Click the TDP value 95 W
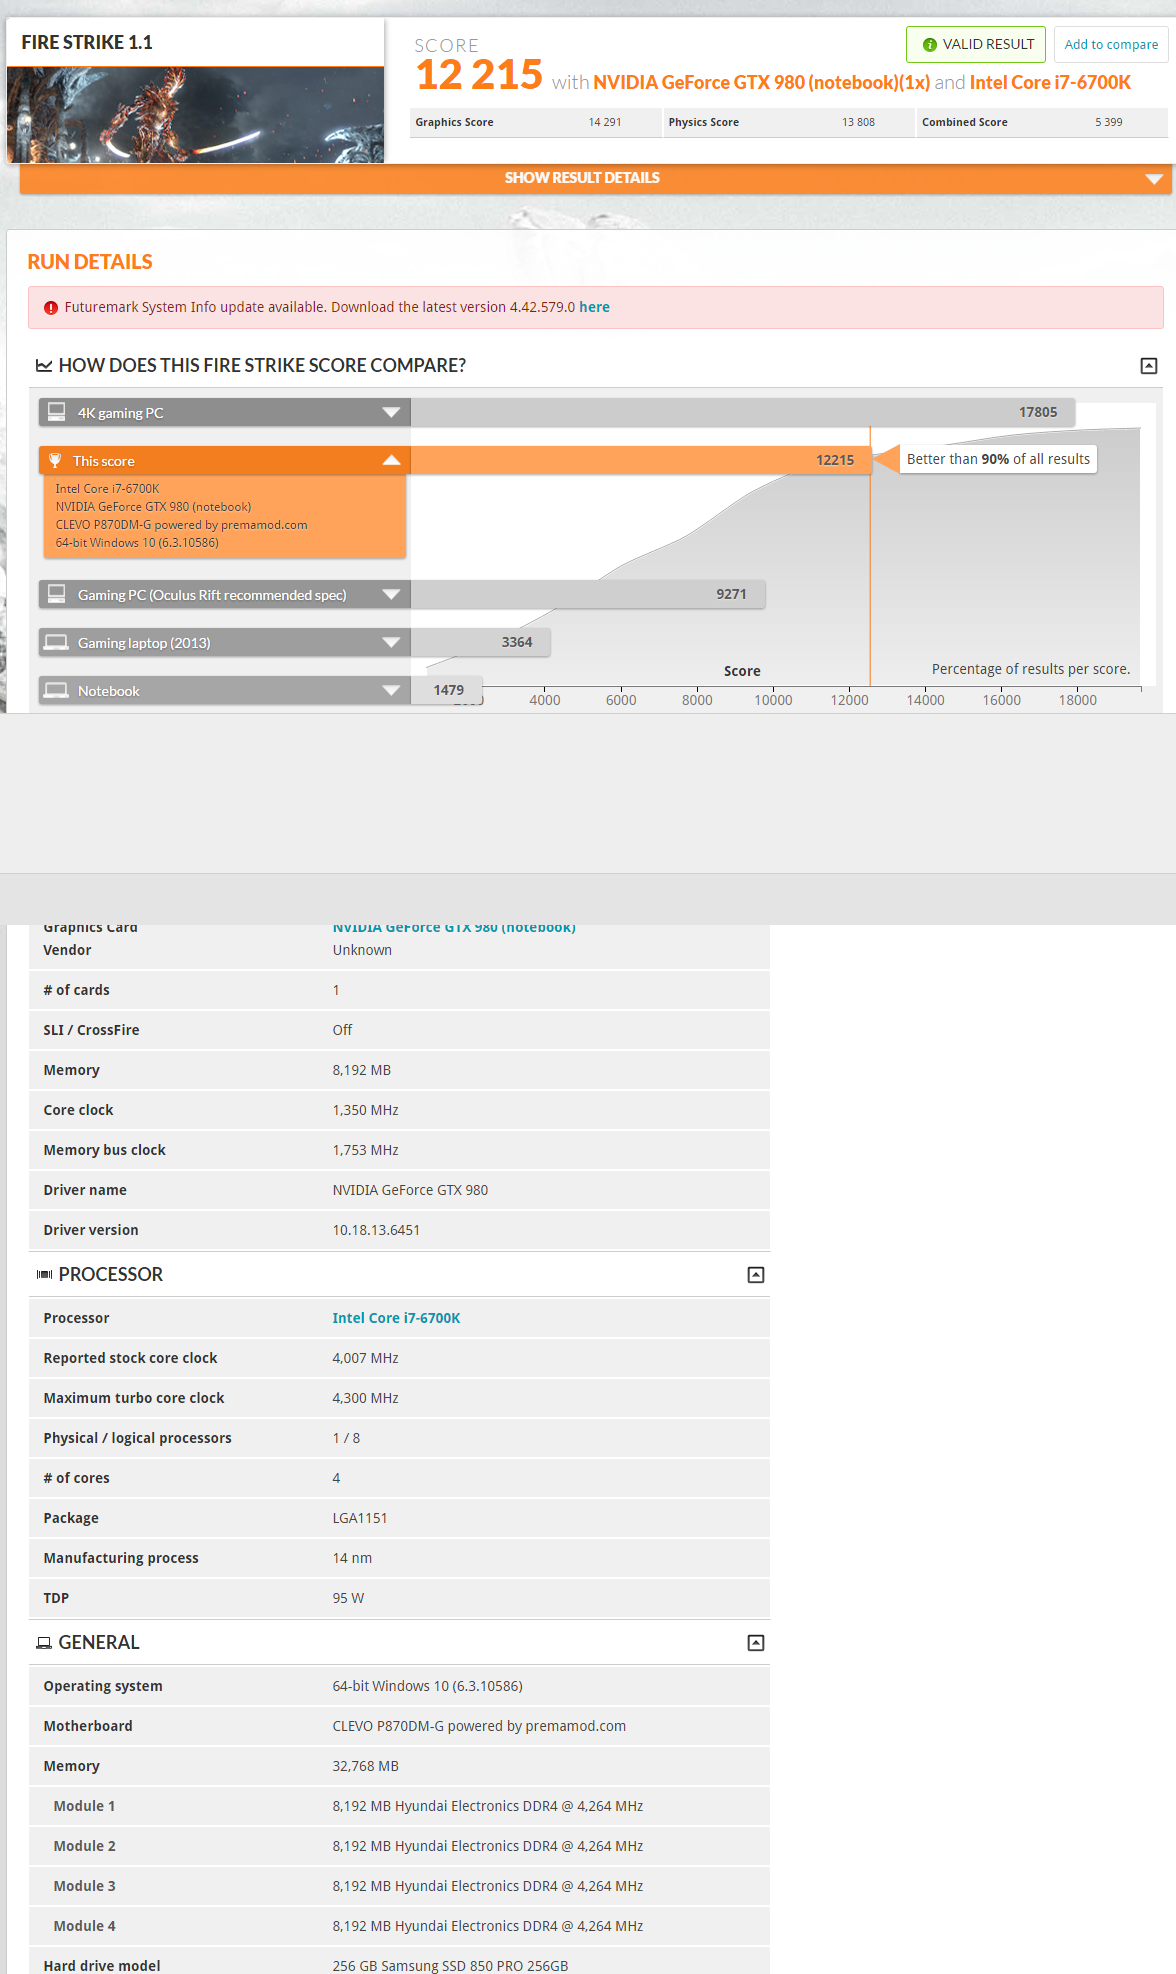This screenshot has width=1176, height=1974. [348, 1598]
